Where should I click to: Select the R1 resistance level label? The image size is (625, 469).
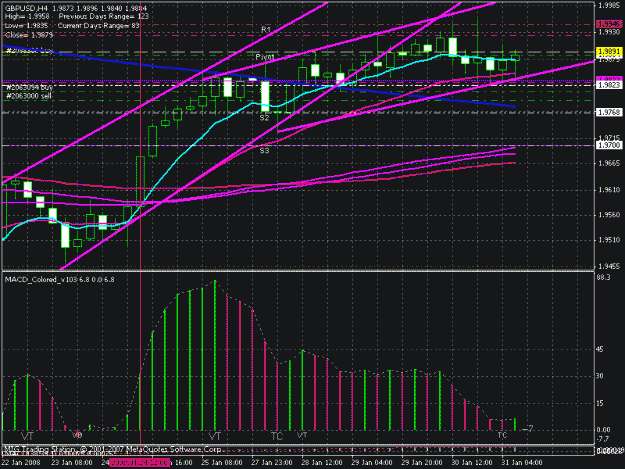(x=266, y=30)
